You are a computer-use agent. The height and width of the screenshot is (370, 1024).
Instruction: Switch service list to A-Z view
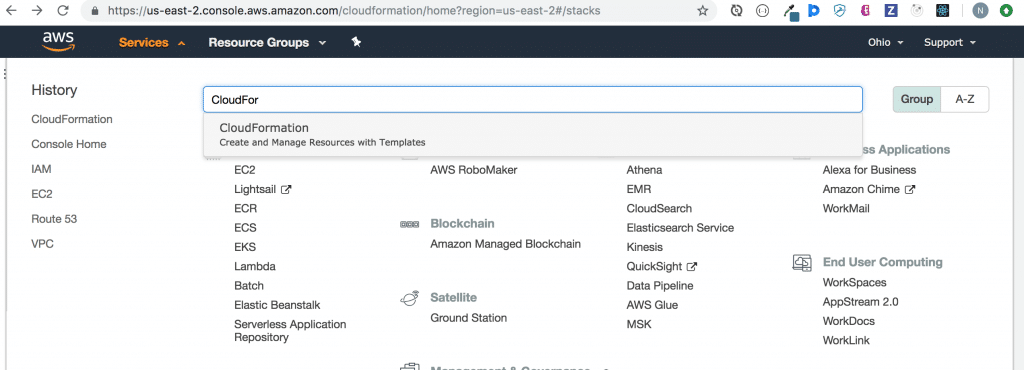pyautogui.click(x=965, y=99)
